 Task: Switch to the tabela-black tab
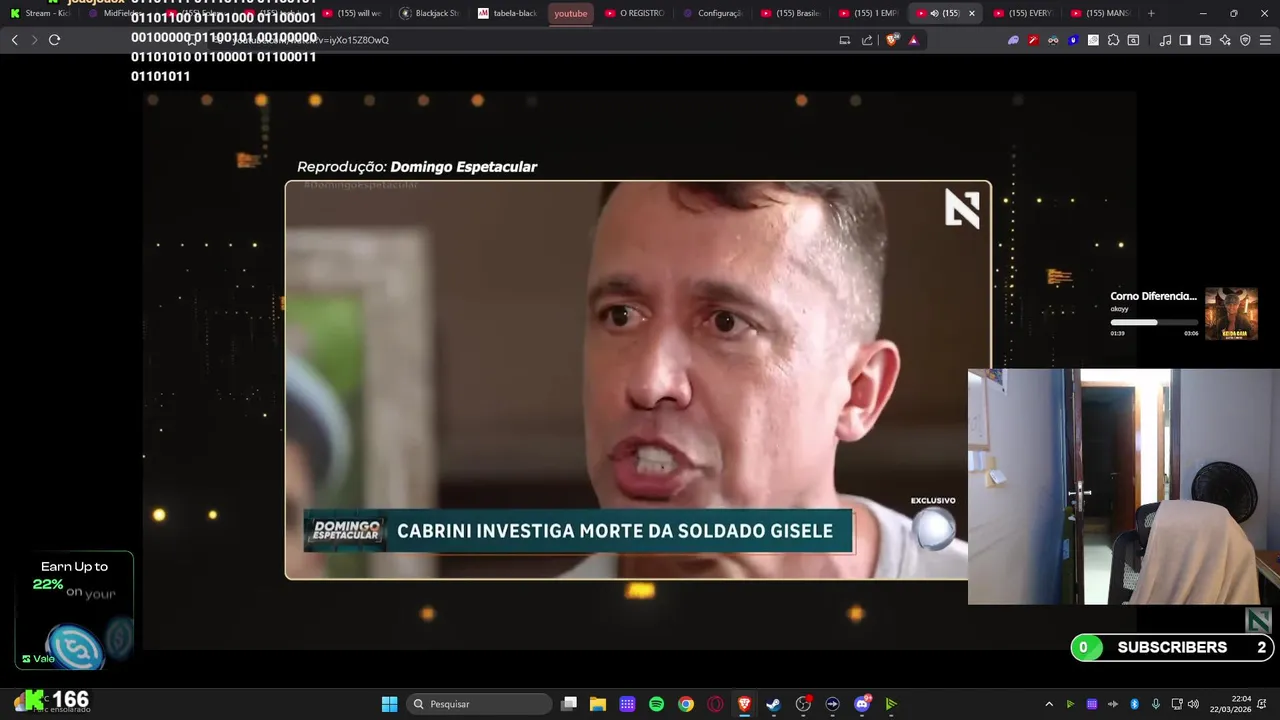tap(507, 13)
